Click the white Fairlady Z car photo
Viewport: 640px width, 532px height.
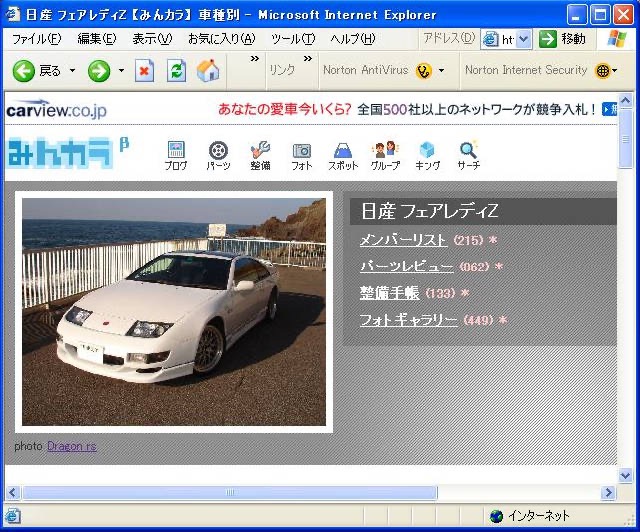click(x=174, y=312)
